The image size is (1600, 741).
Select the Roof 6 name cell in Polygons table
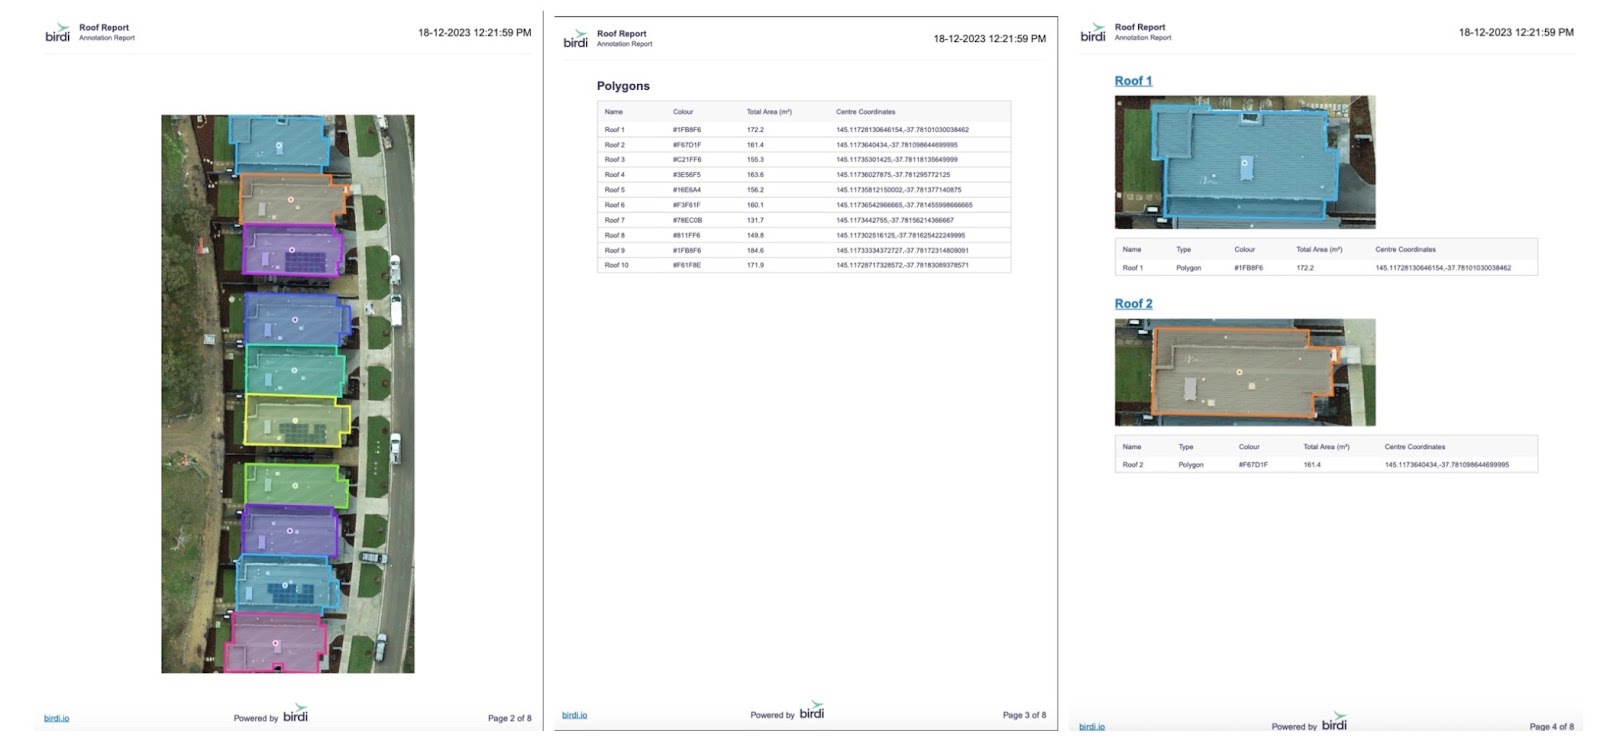tap(614, 205)
